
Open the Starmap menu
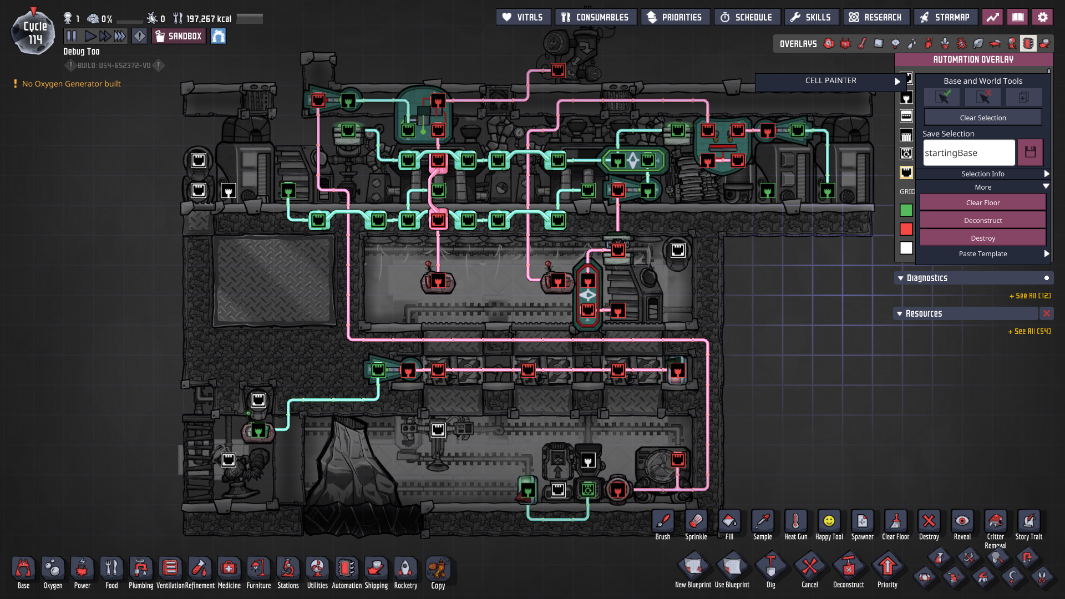(945, 17)
